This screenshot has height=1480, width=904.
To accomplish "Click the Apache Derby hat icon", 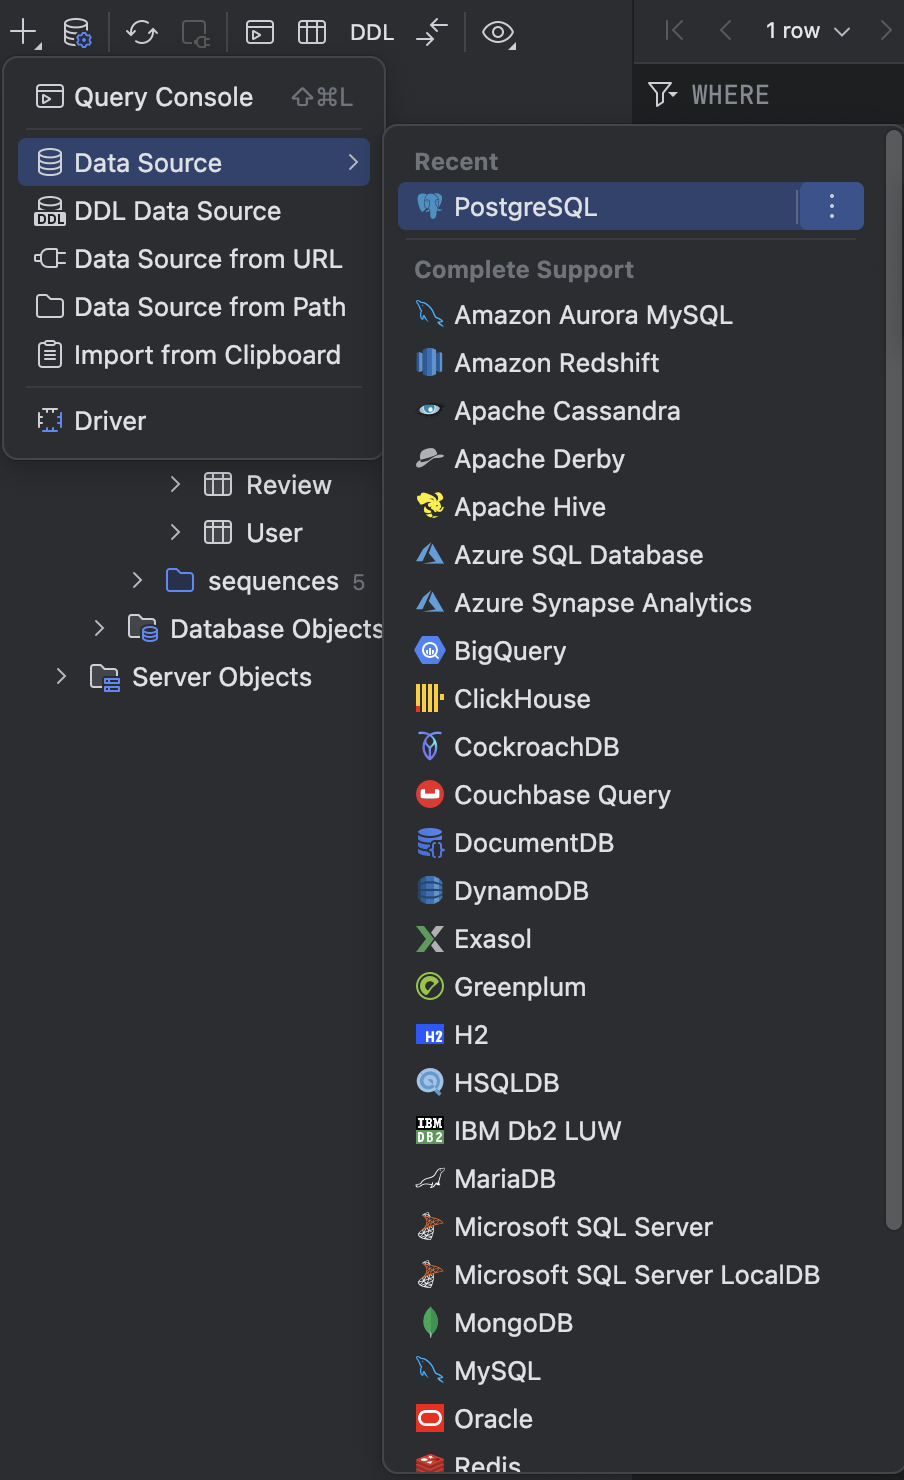I will (430, 458).
